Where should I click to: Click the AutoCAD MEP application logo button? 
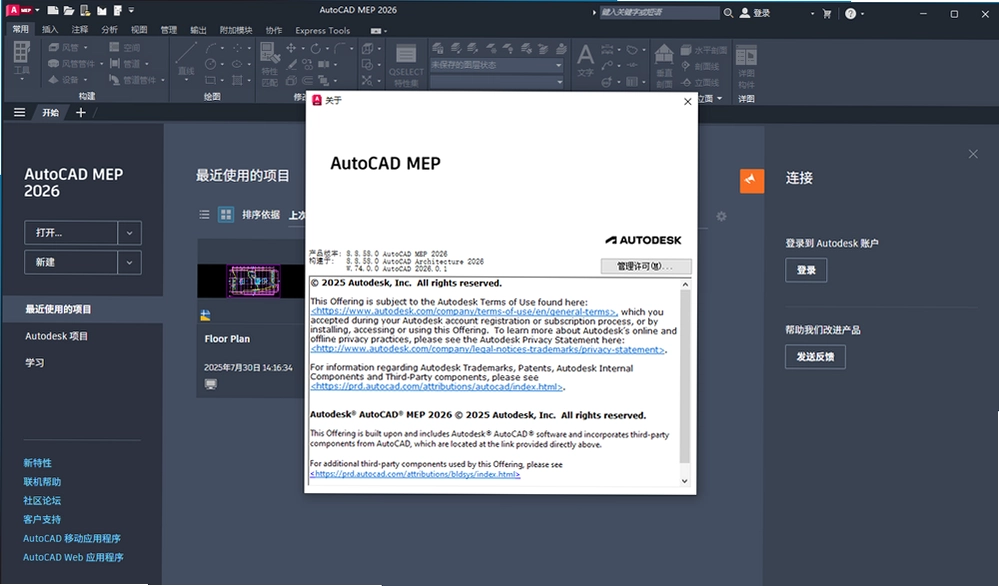[x=18, y=10]
